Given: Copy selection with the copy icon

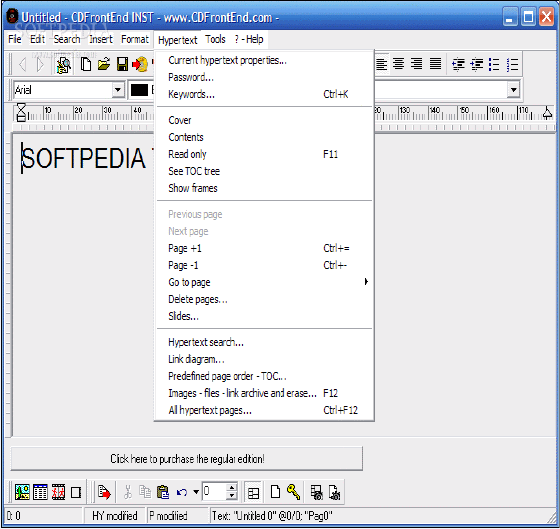Looking at the screenshot, I should click(145, 492).
